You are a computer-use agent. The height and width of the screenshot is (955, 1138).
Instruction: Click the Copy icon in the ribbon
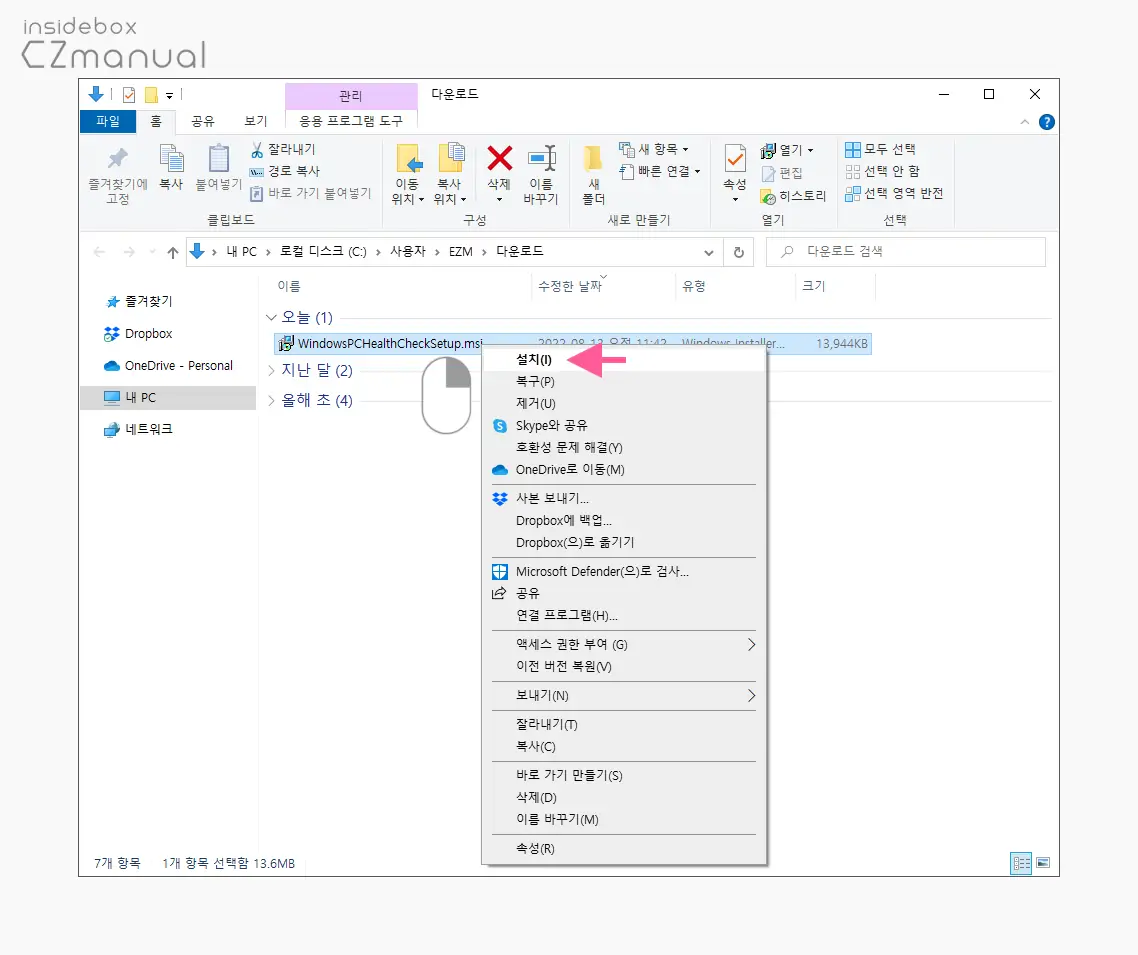point(171,158)
